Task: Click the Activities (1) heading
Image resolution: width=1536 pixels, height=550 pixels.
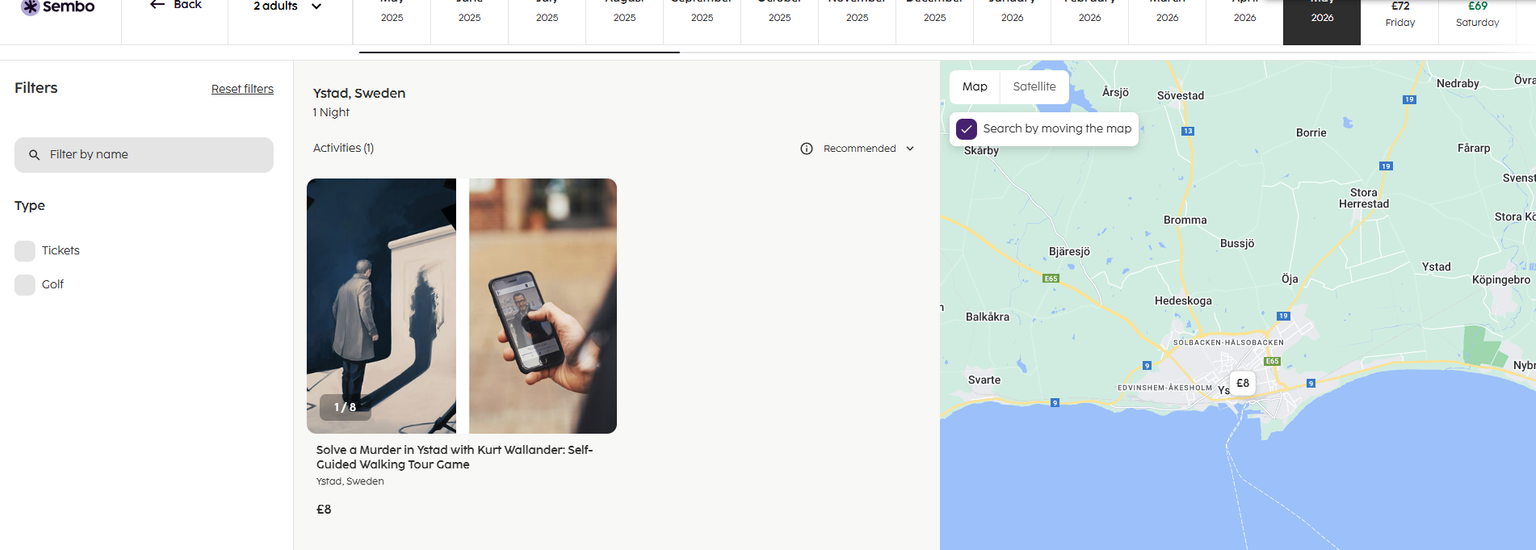Action: pyautogui.click(x=343, y=148)
